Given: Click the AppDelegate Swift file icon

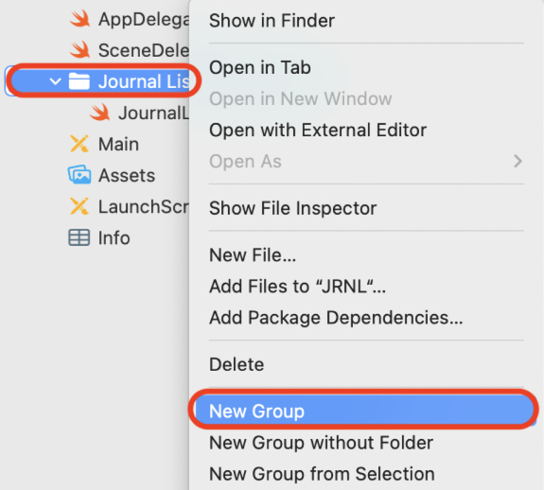Looking at the screenshot, I should [80, 19].
